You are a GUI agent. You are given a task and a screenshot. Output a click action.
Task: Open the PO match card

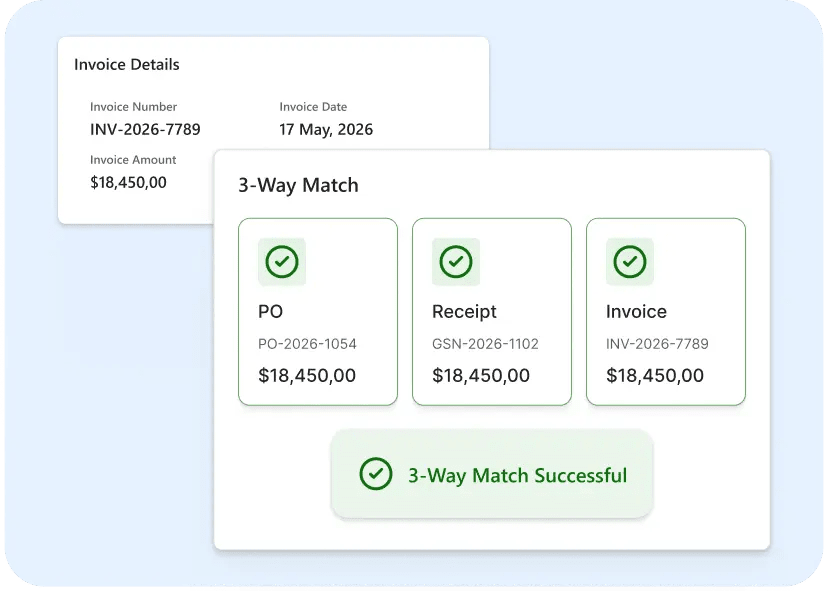click(318, 312)
